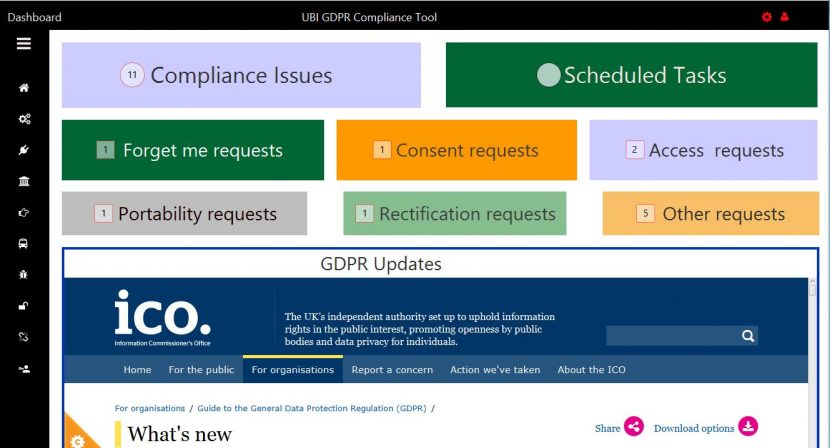
Task: Select the bus sidebar icon
Action: point(23,244)
